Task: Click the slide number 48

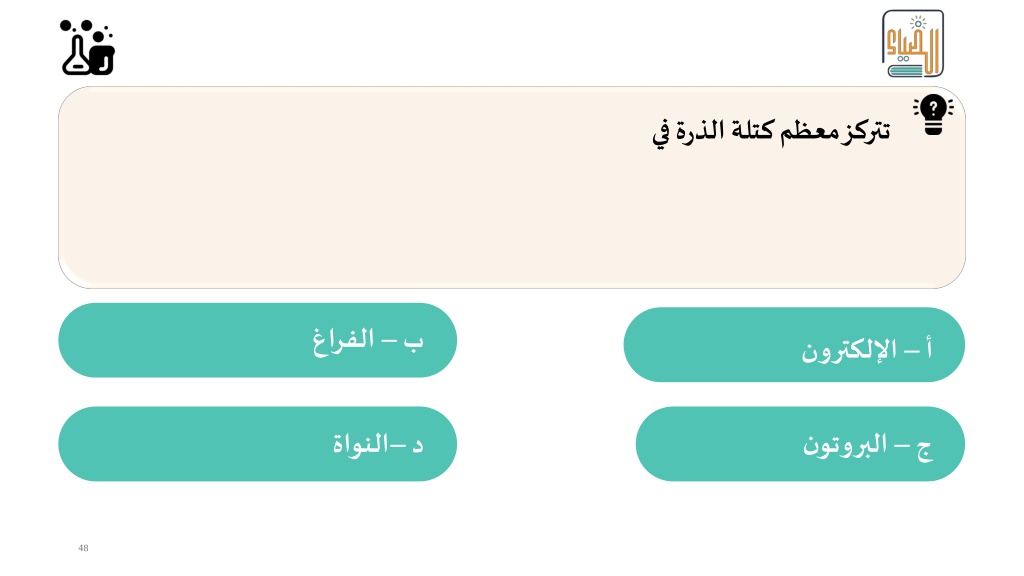Action: (83, 548)
